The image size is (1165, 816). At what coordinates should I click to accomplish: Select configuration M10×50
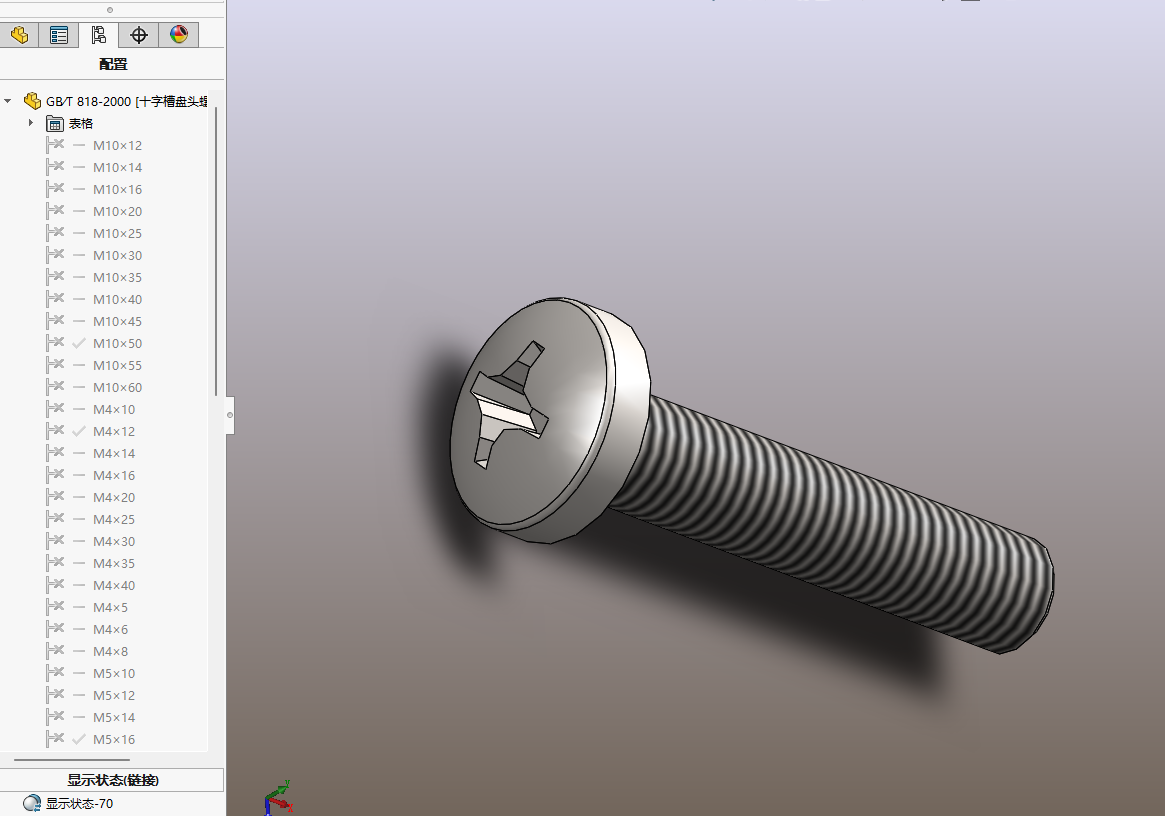pyautogui.click(x=117, y=343)
